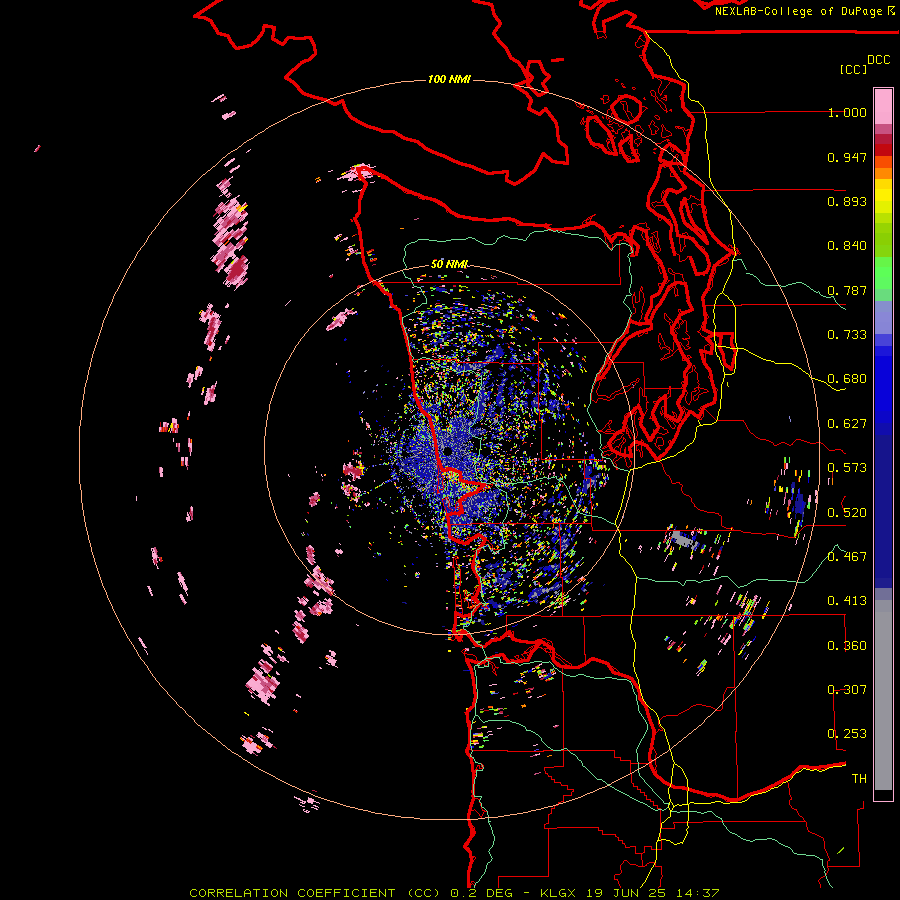Screen dimensions: 900x900
Task: Click the 0.413 scale value
Action: 847,601
